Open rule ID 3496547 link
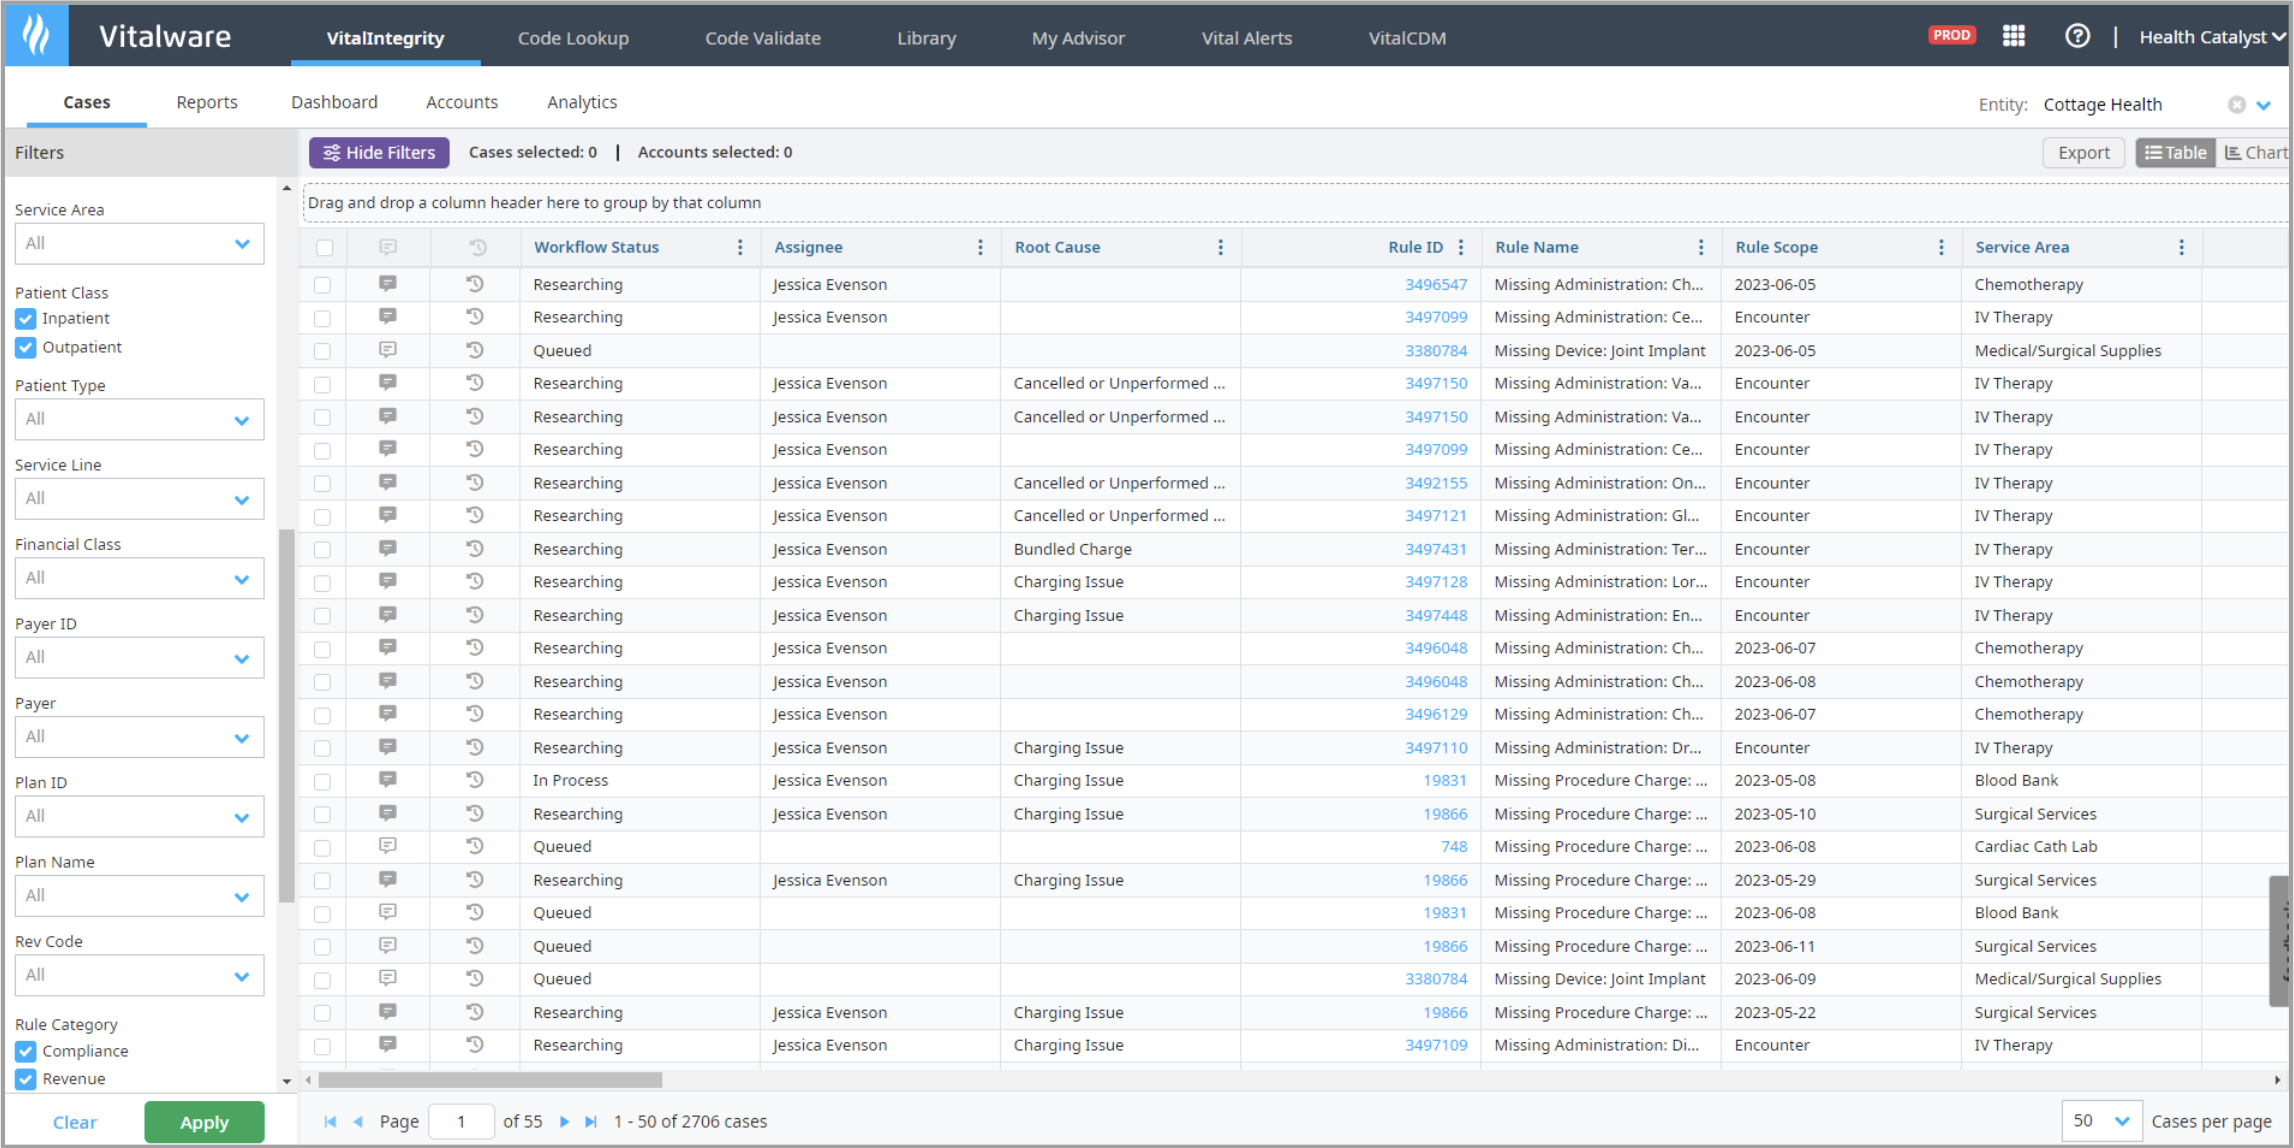2294x1148 pixels. [1435, 284]
